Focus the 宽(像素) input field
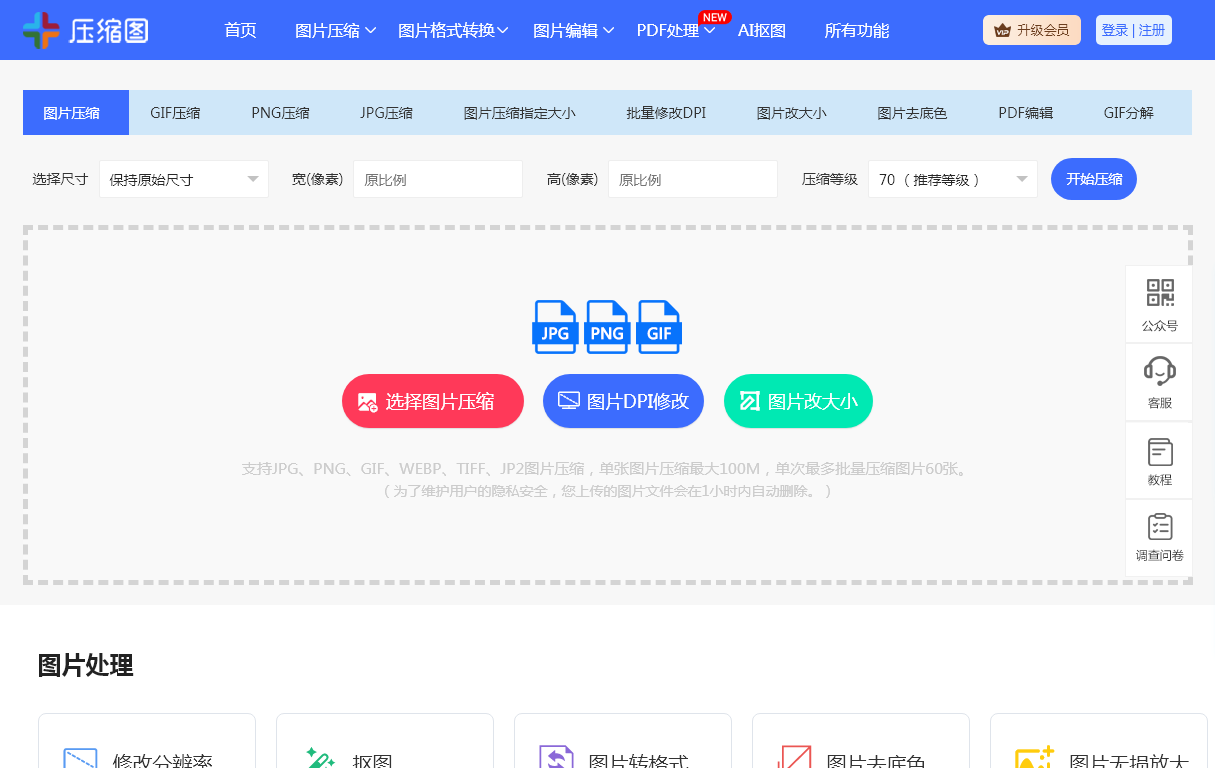The width and height of the screenshot is (1215, 768). coord(437,180)
